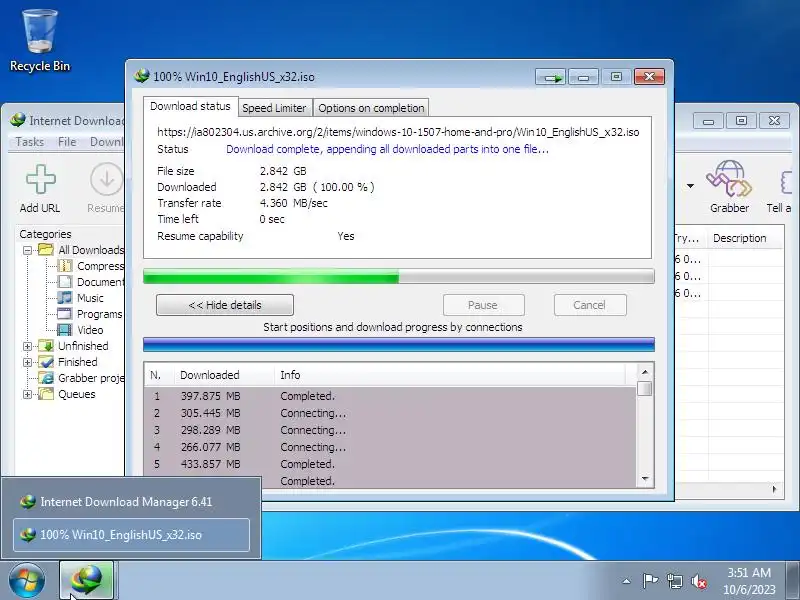Screen dimensions: 800x600
Task: Click the Action Center flag tray icon
Action: click(x=650, y=581)
